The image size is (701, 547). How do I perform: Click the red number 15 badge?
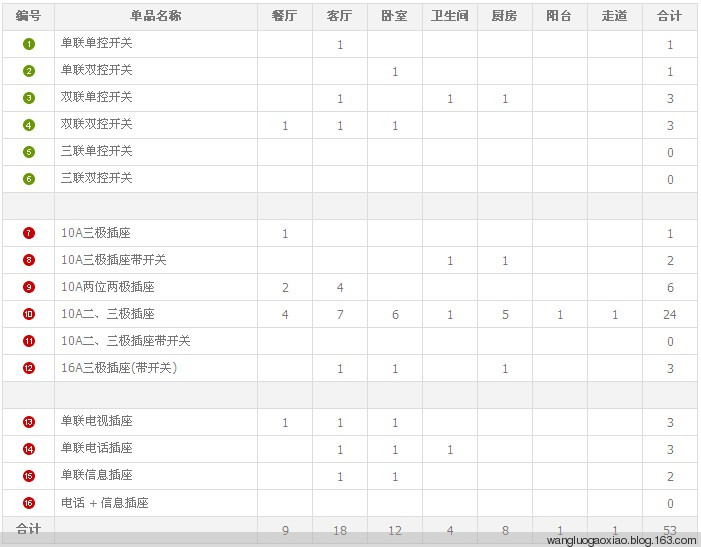tap(29, 476)
